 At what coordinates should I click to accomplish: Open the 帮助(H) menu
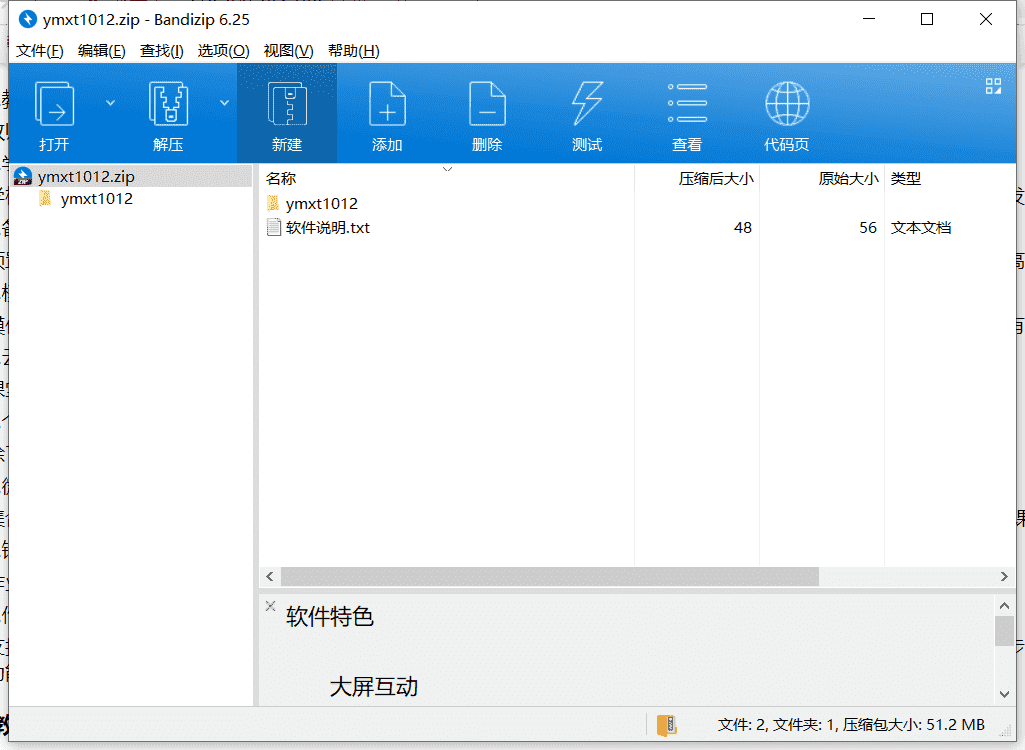click(x=354, y=51)
